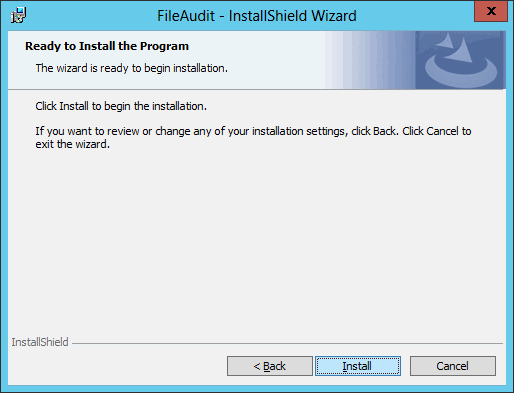Select the wizard is ready subtitle text
Image resolution: width=514 pixels, height=393 pixels.
point(132,68)
